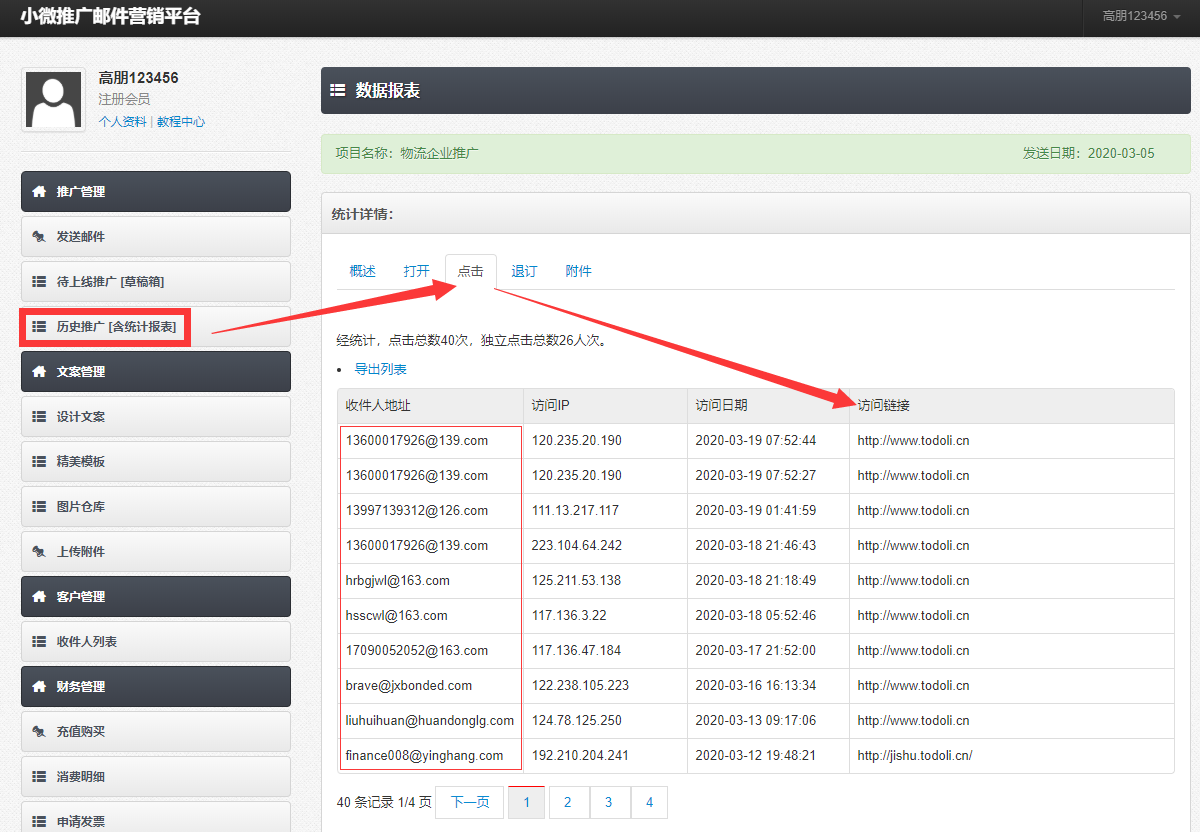Screen dimensions: 1200x832
Task: Open the 高朋123456 account dropdown
Action: coord(1141,16)
